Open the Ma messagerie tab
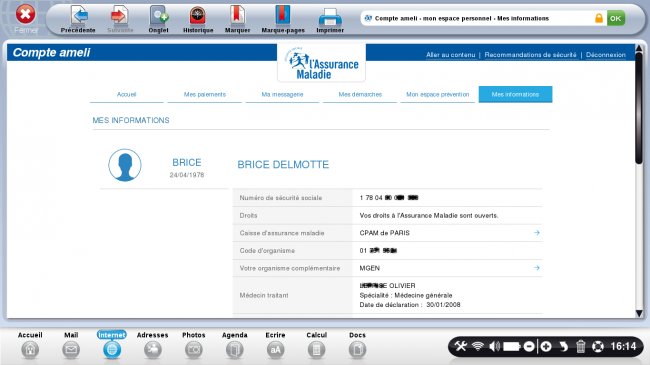The width and height of the screenshot is (650, 365). coord(282,95)
